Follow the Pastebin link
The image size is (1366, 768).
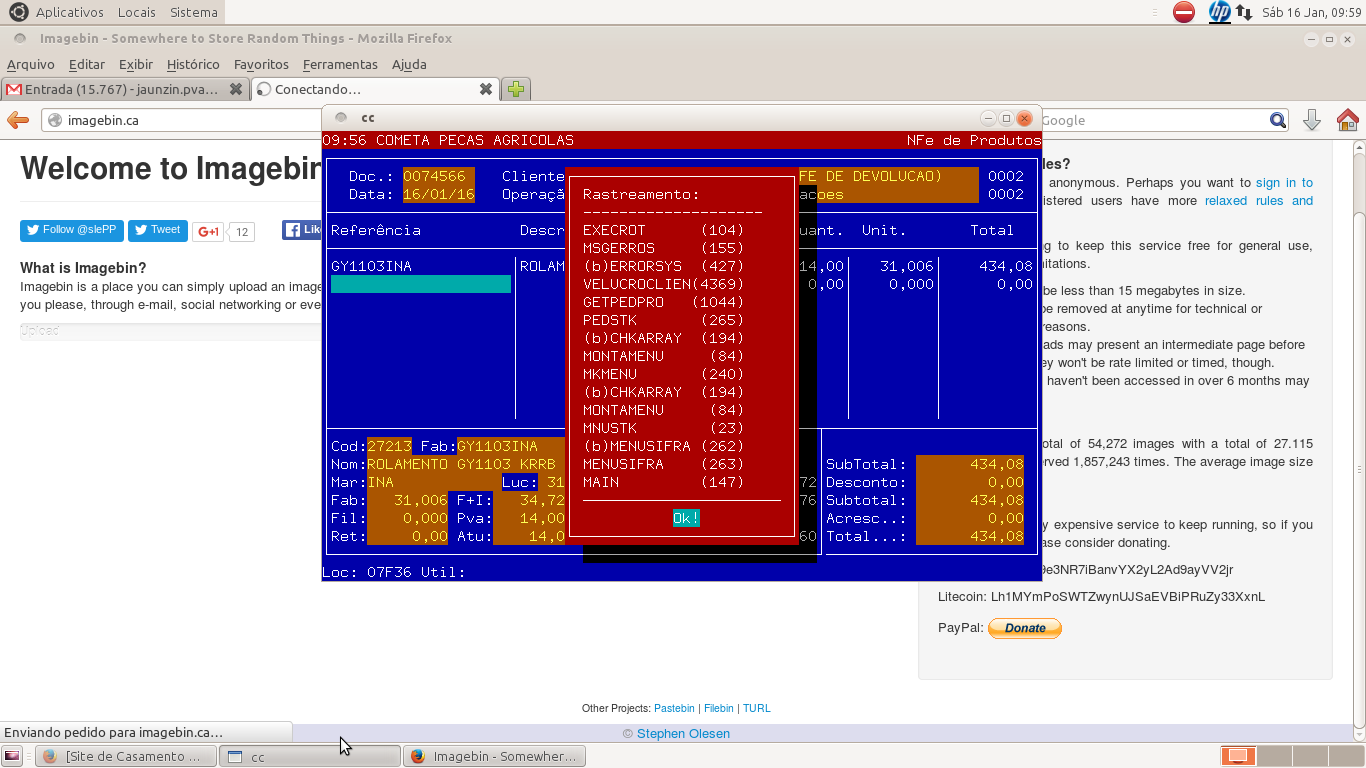click(x=674, y=708)
